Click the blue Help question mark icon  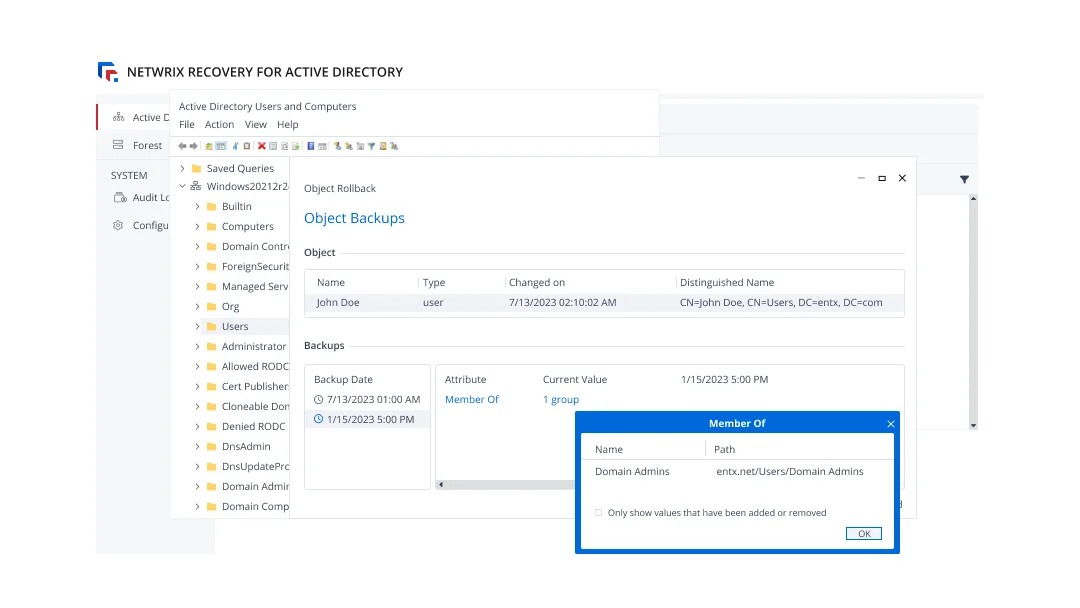point(311,146)
